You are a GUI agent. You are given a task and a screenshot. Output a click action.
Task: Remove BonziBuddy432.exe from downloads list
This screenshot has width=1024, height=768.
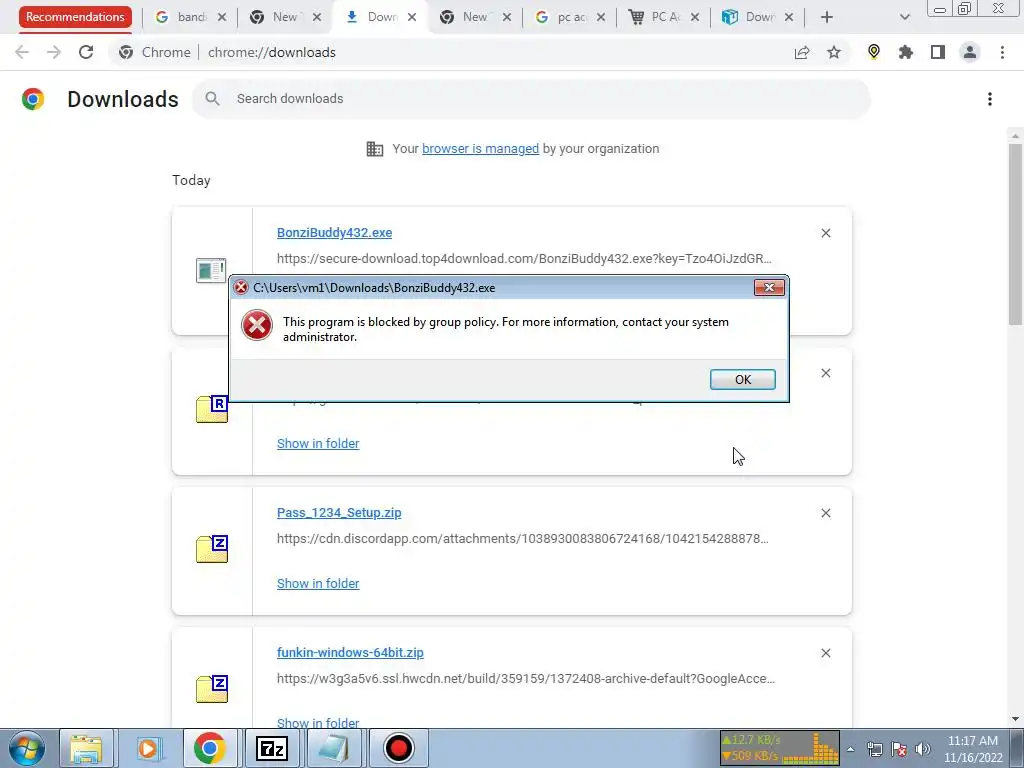point(825,233)
